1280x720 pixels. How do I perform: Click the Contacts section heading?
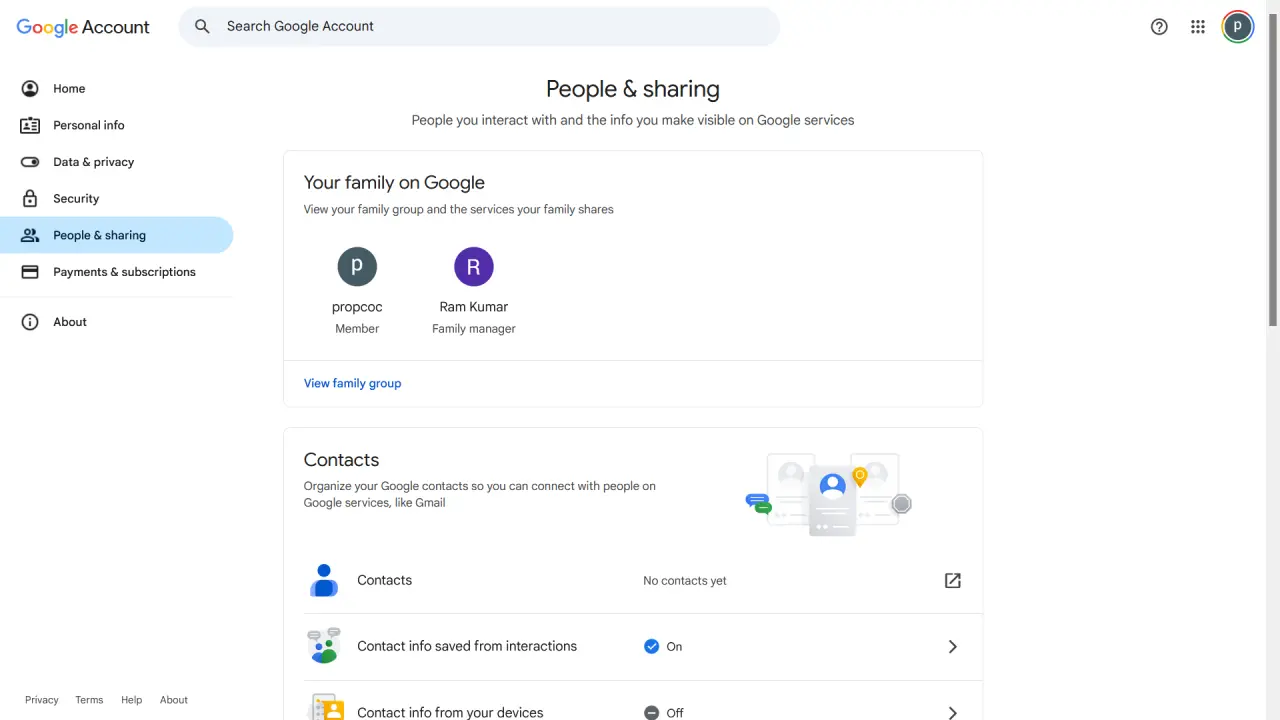(341, 460)
